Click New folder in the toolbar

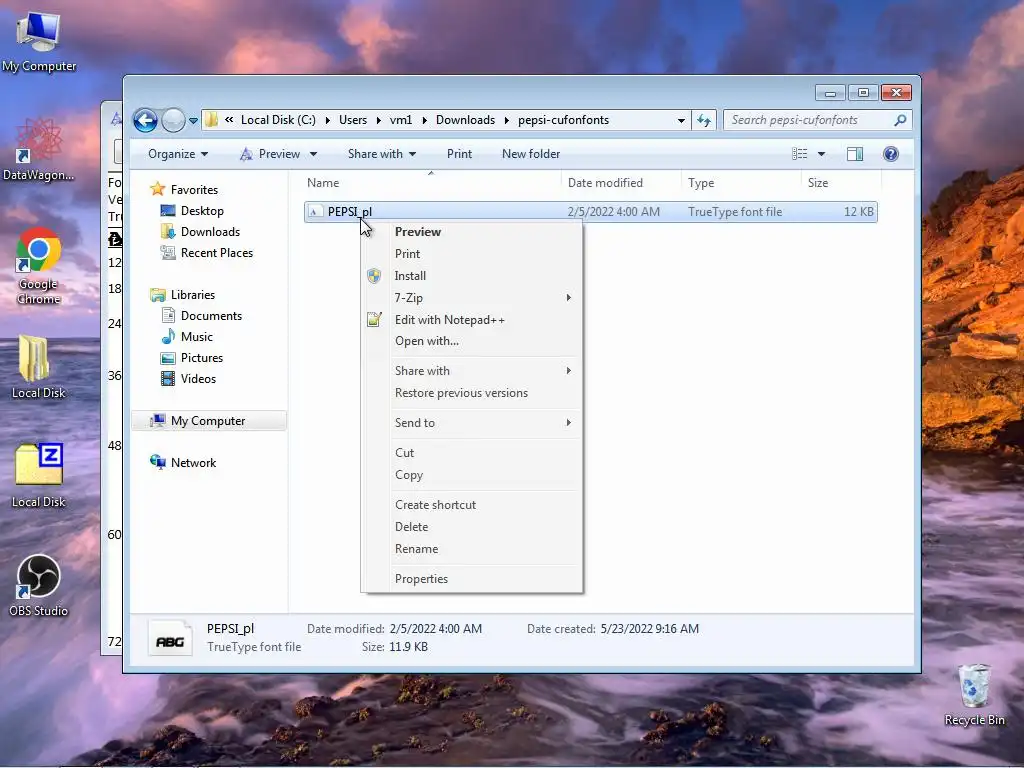pos(531,154)
